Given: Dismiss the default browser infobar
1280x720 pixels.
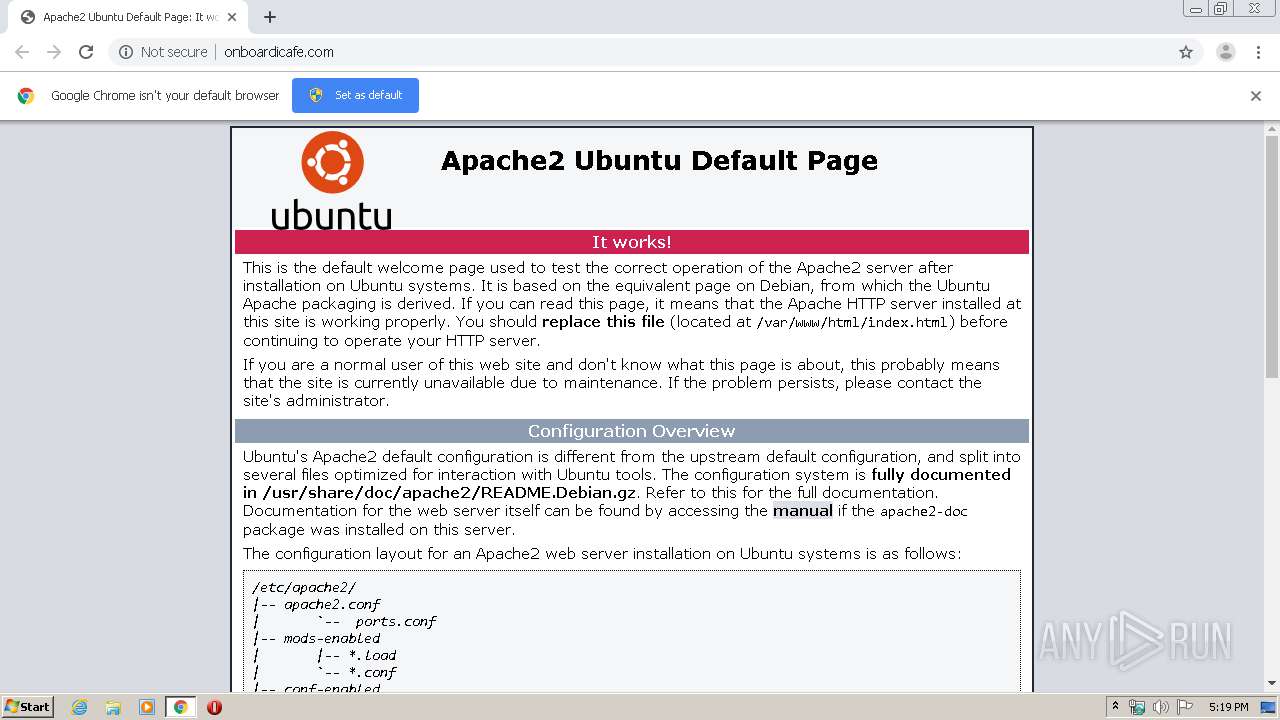Looking at the screenshot, I should [1256, 96].
